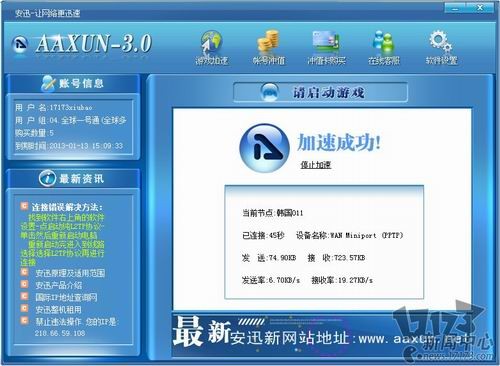Click bullet icon beside 安迅整机租用
This screenshot has height=366, width=500.
[x=24, y=308]
